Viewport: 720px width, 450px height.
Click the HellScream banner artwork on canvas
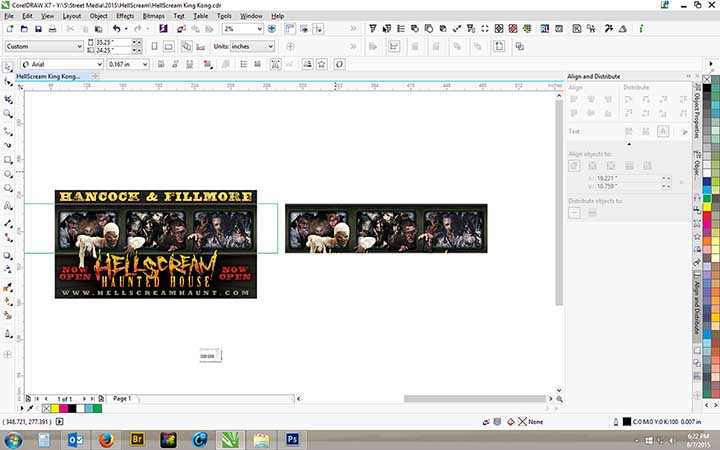pyautogui.click(x=156, y=244)
